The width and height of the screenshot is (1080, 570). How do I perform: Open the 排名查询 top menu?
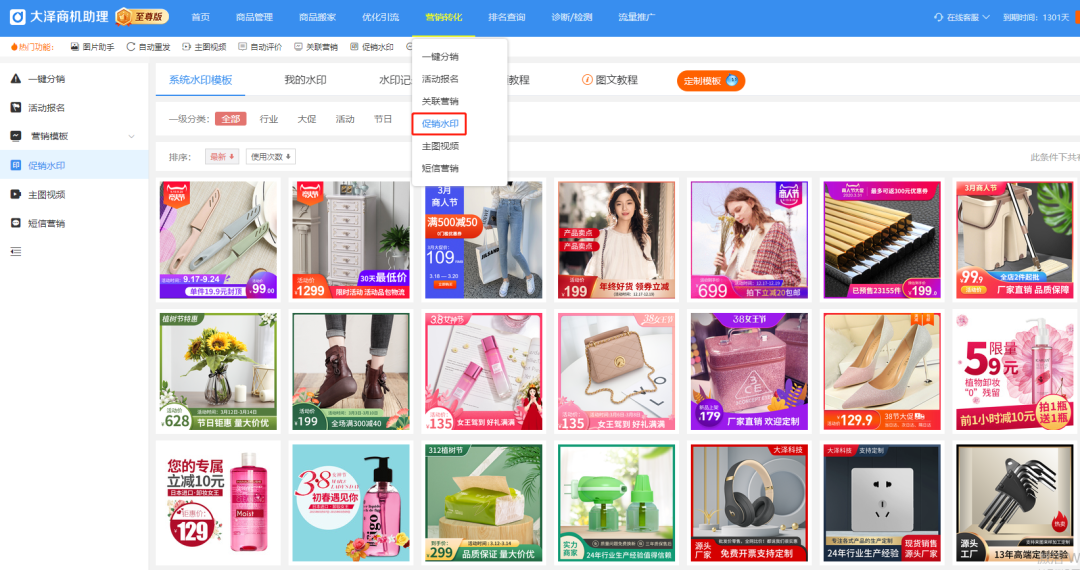coord(507,17)
